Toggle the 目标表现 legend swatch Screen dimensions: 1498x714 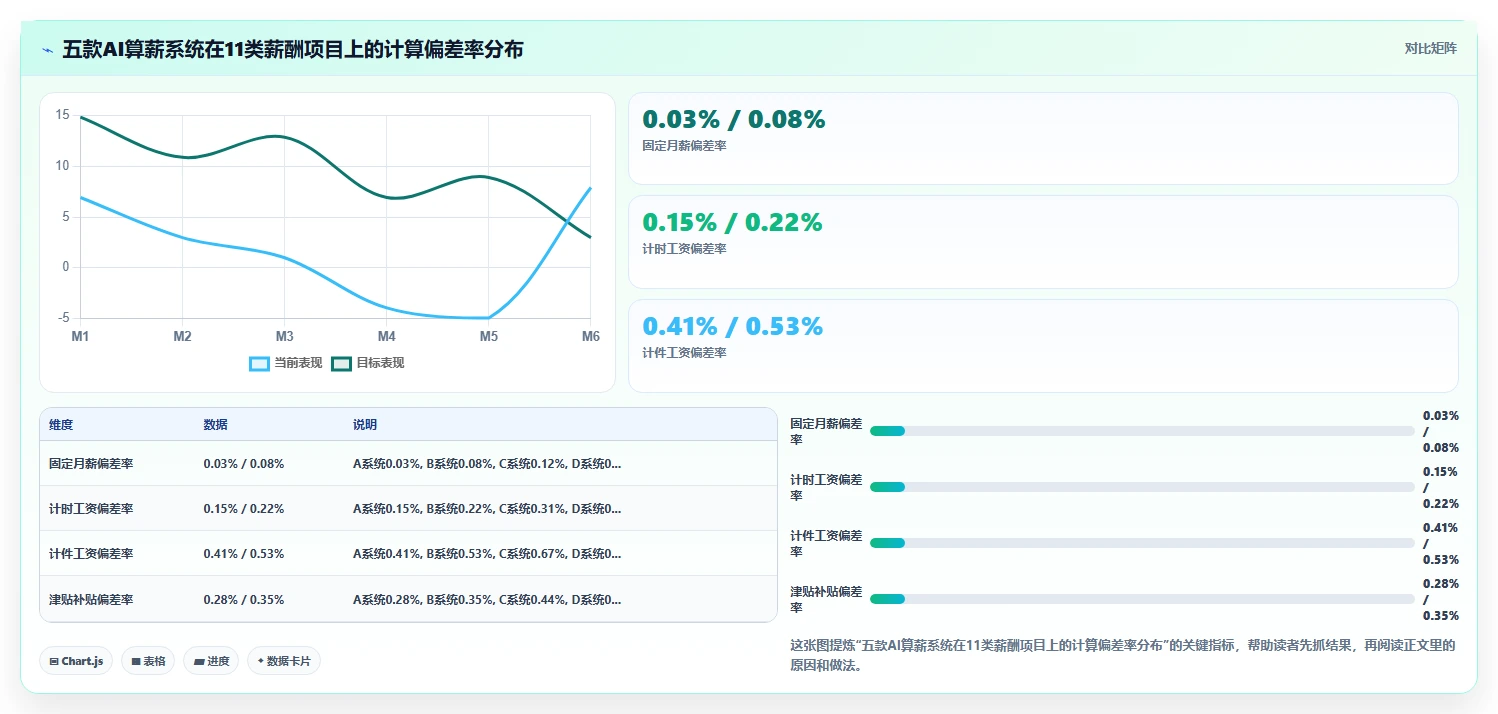[341, 363]
